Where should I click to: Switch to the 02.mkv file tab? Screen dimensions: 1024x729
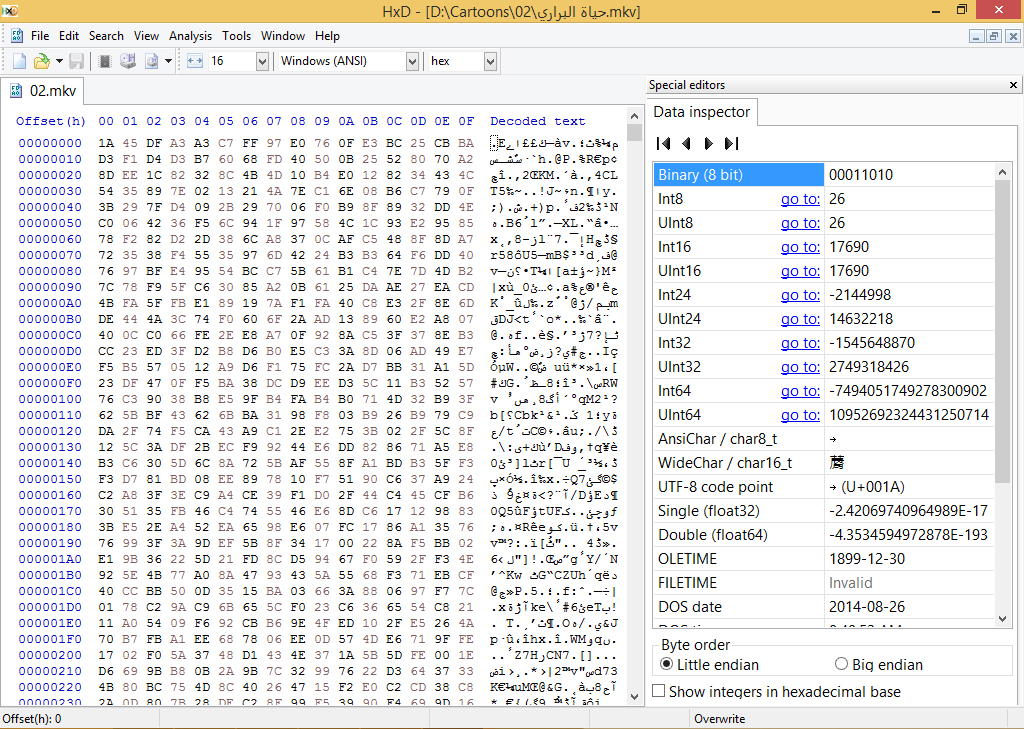point(43,91)
